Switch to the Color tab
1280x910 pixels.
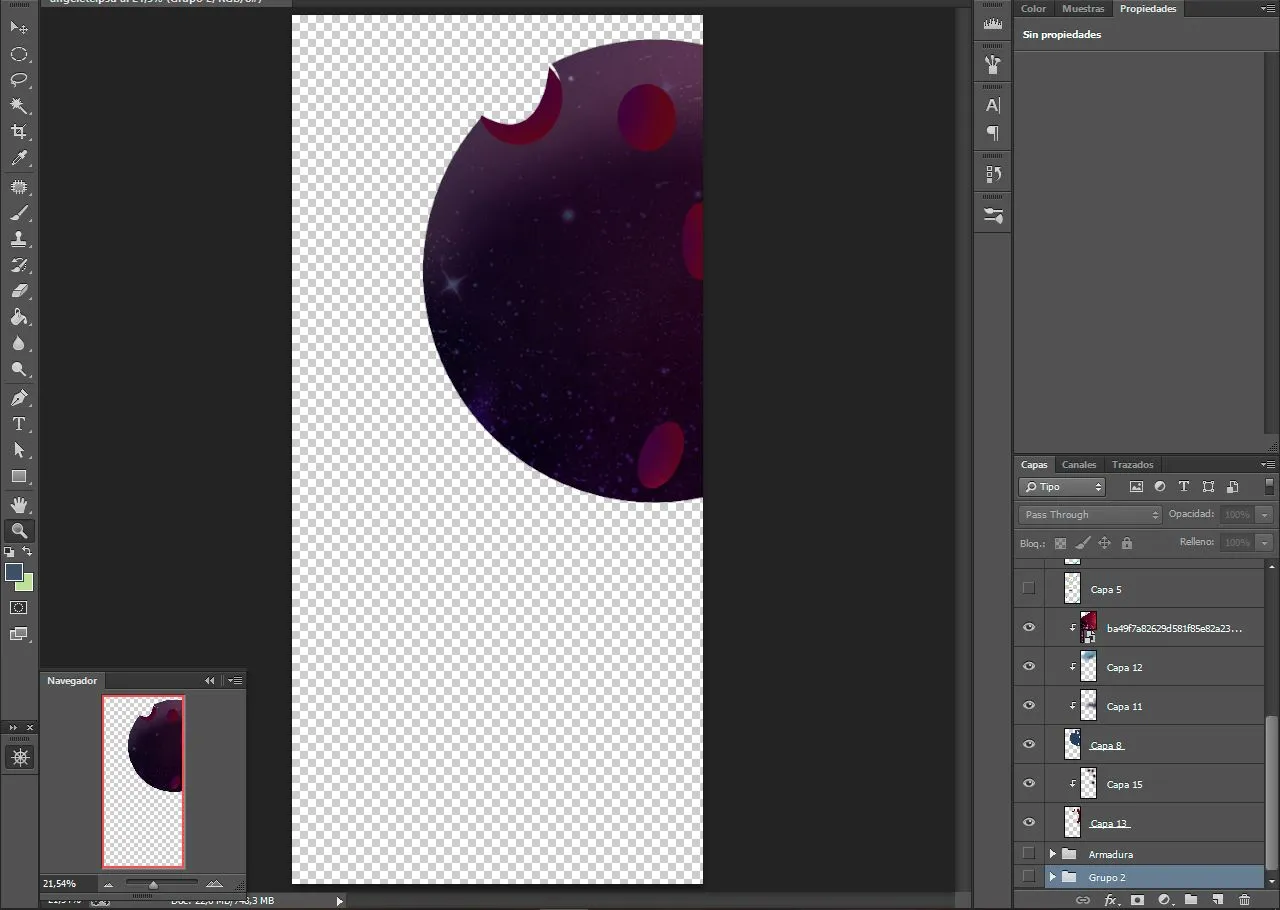1034,8
